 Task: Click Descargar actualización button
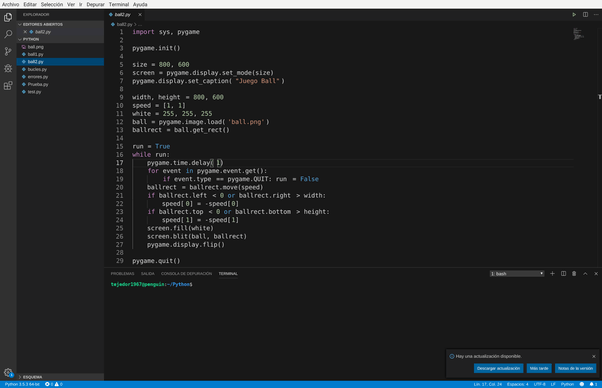click(x=498, y=368)
